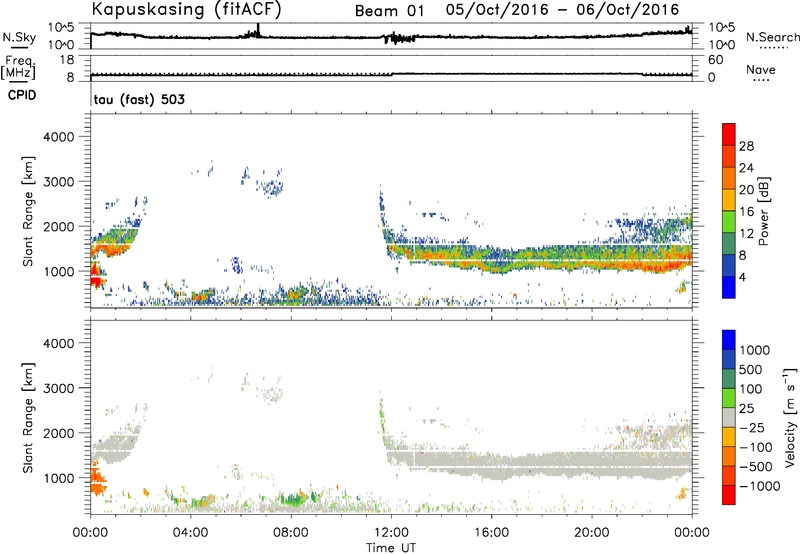Click the "Kapuskasing (fitACF)" plot title
Image resolution: width=800 pixels, height=554 pixels.
click(x=186, y=10)
